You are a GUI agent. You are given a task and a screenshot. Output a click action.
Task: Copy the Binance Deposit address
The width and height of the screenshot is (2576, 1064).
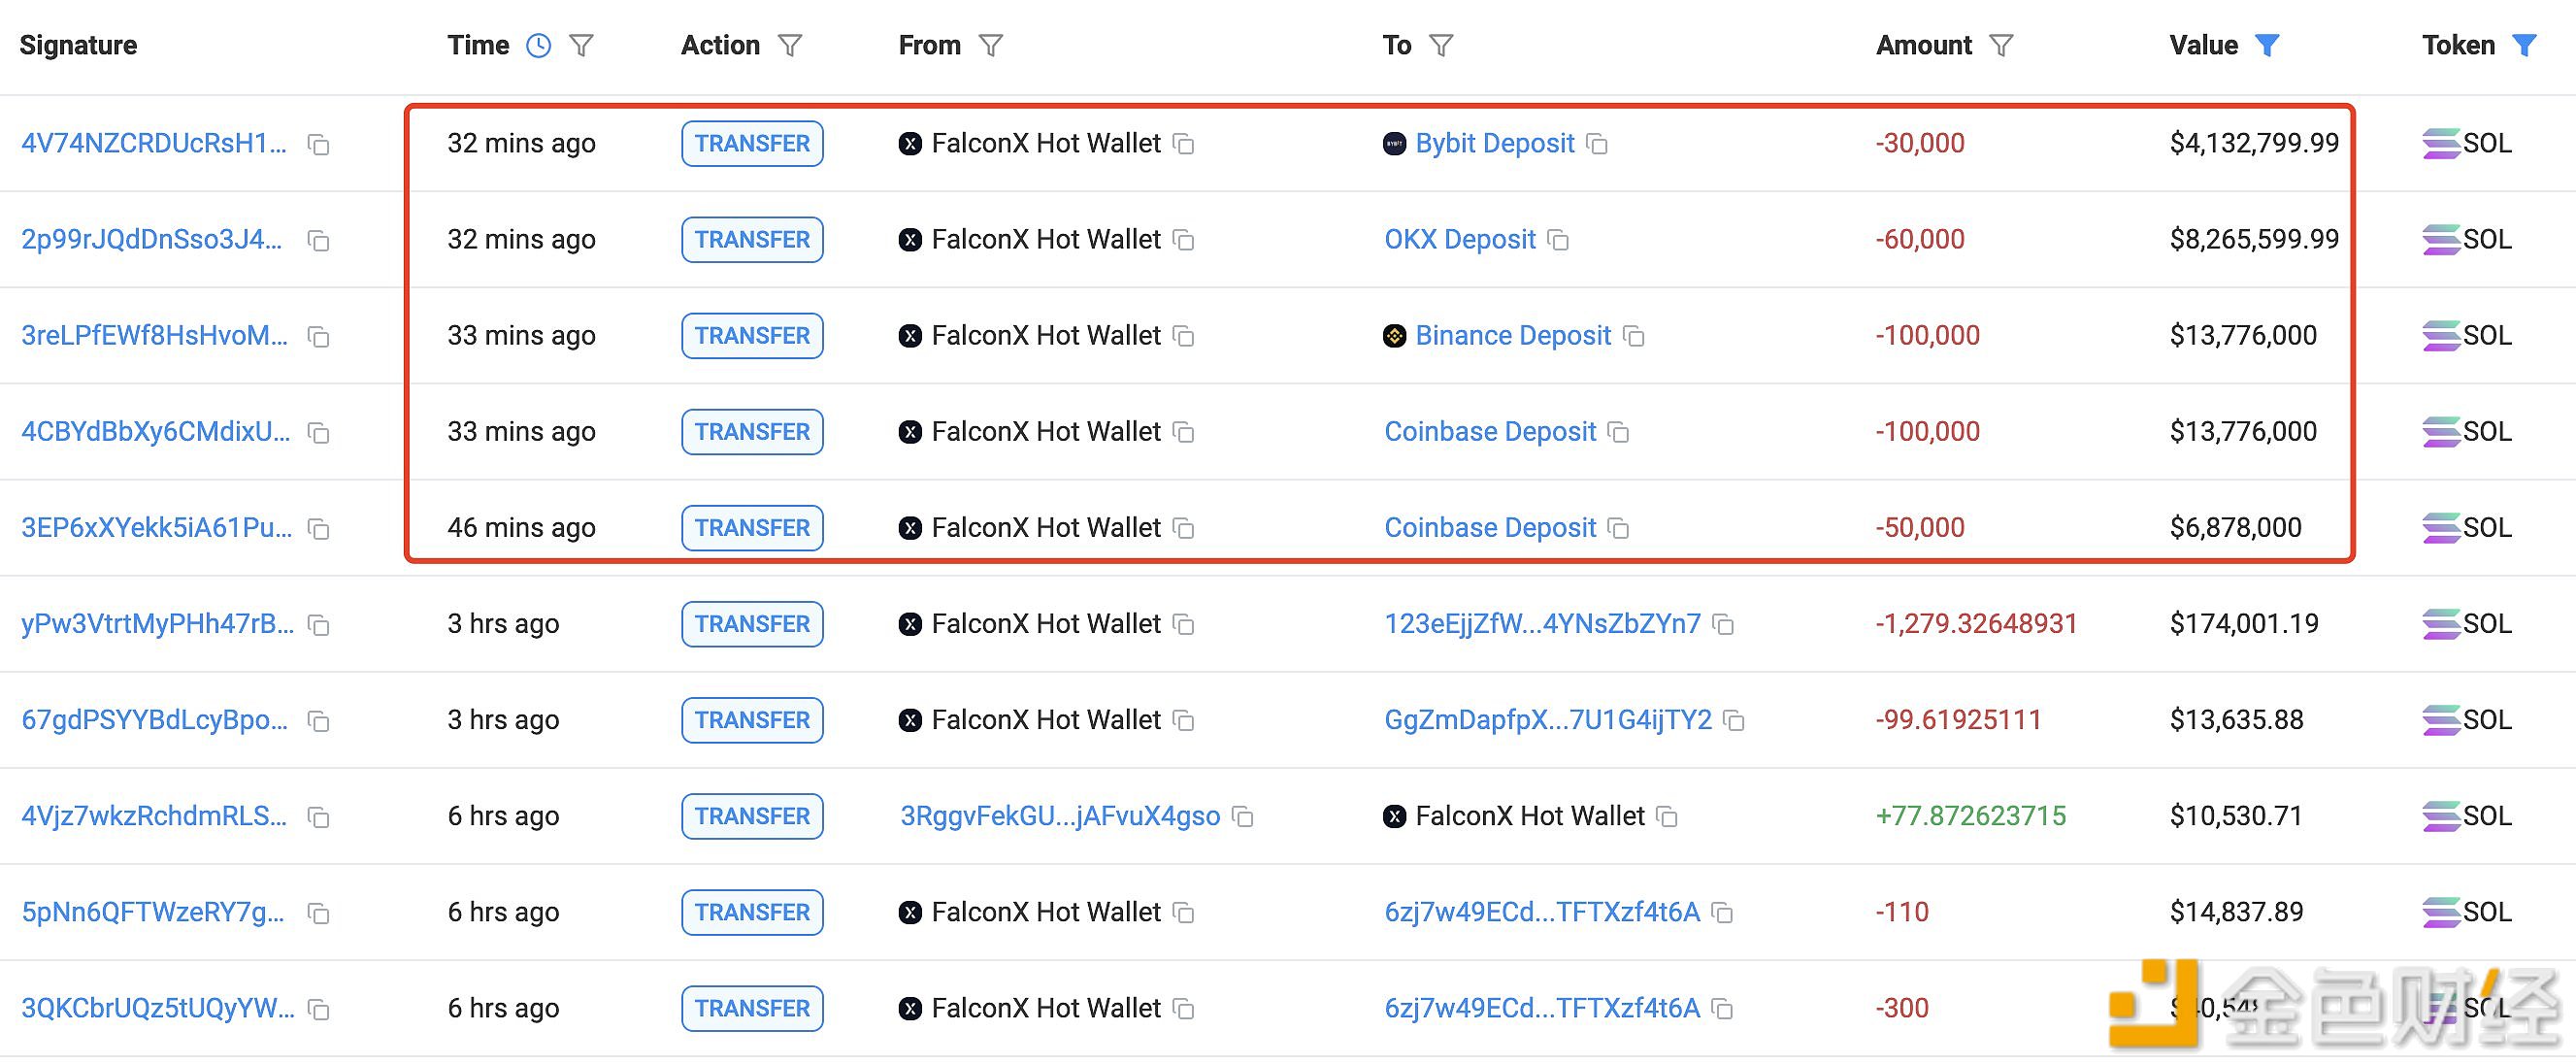[x=1634, y=337]
